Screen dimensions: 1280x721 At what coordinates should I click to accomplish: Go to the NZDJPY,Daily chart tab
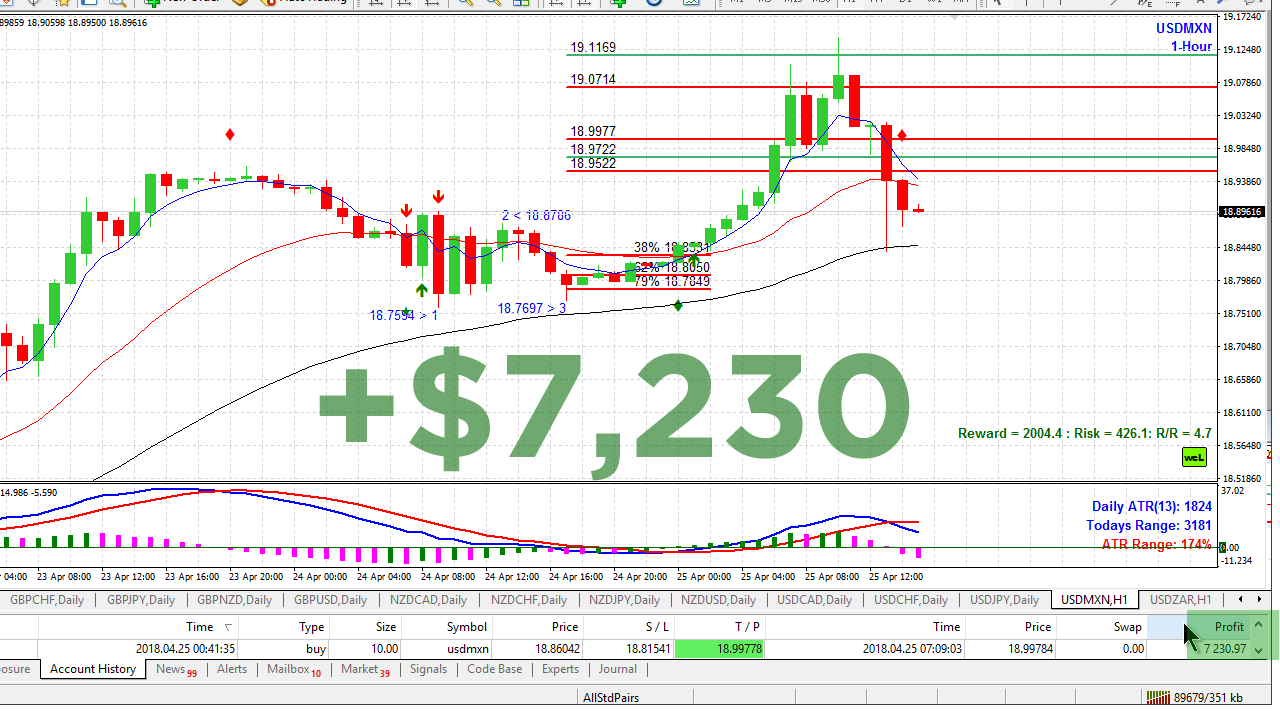point(622,600)
